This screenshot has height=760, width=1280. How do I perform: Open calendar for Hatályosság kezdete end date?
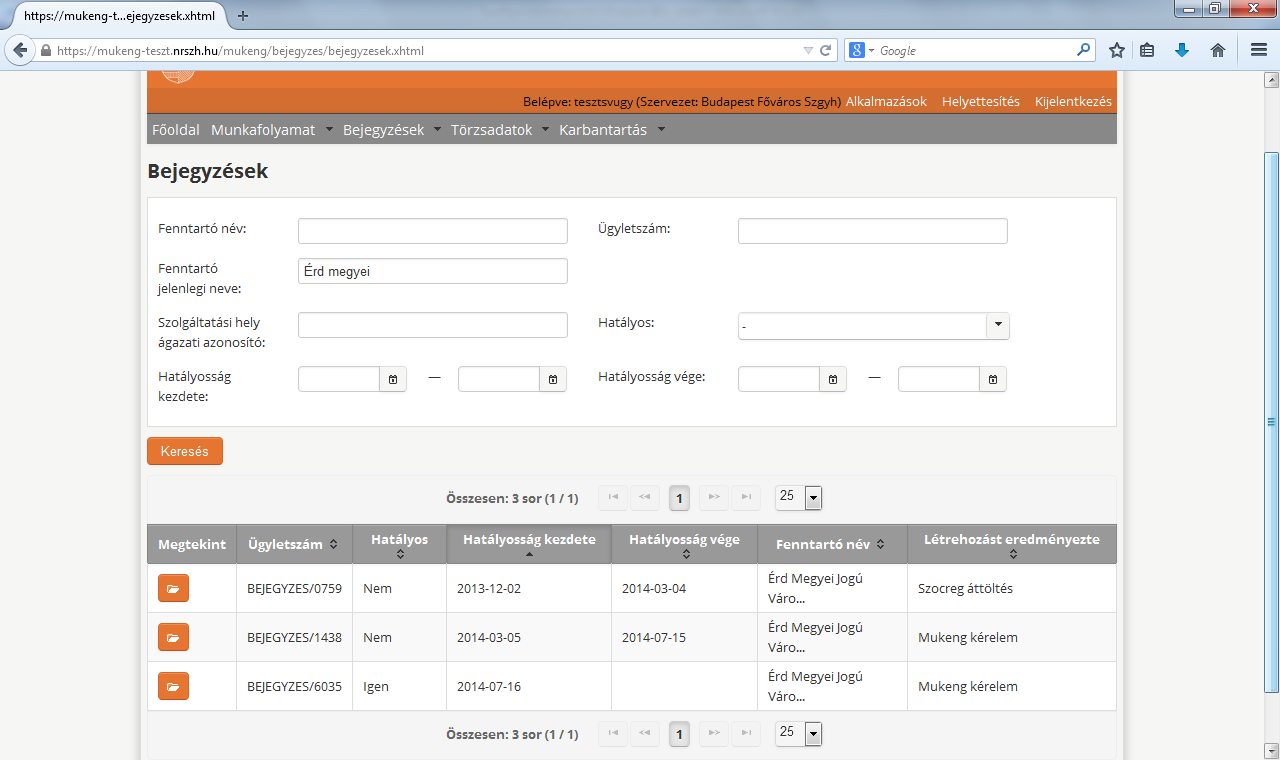coord(553,379)
